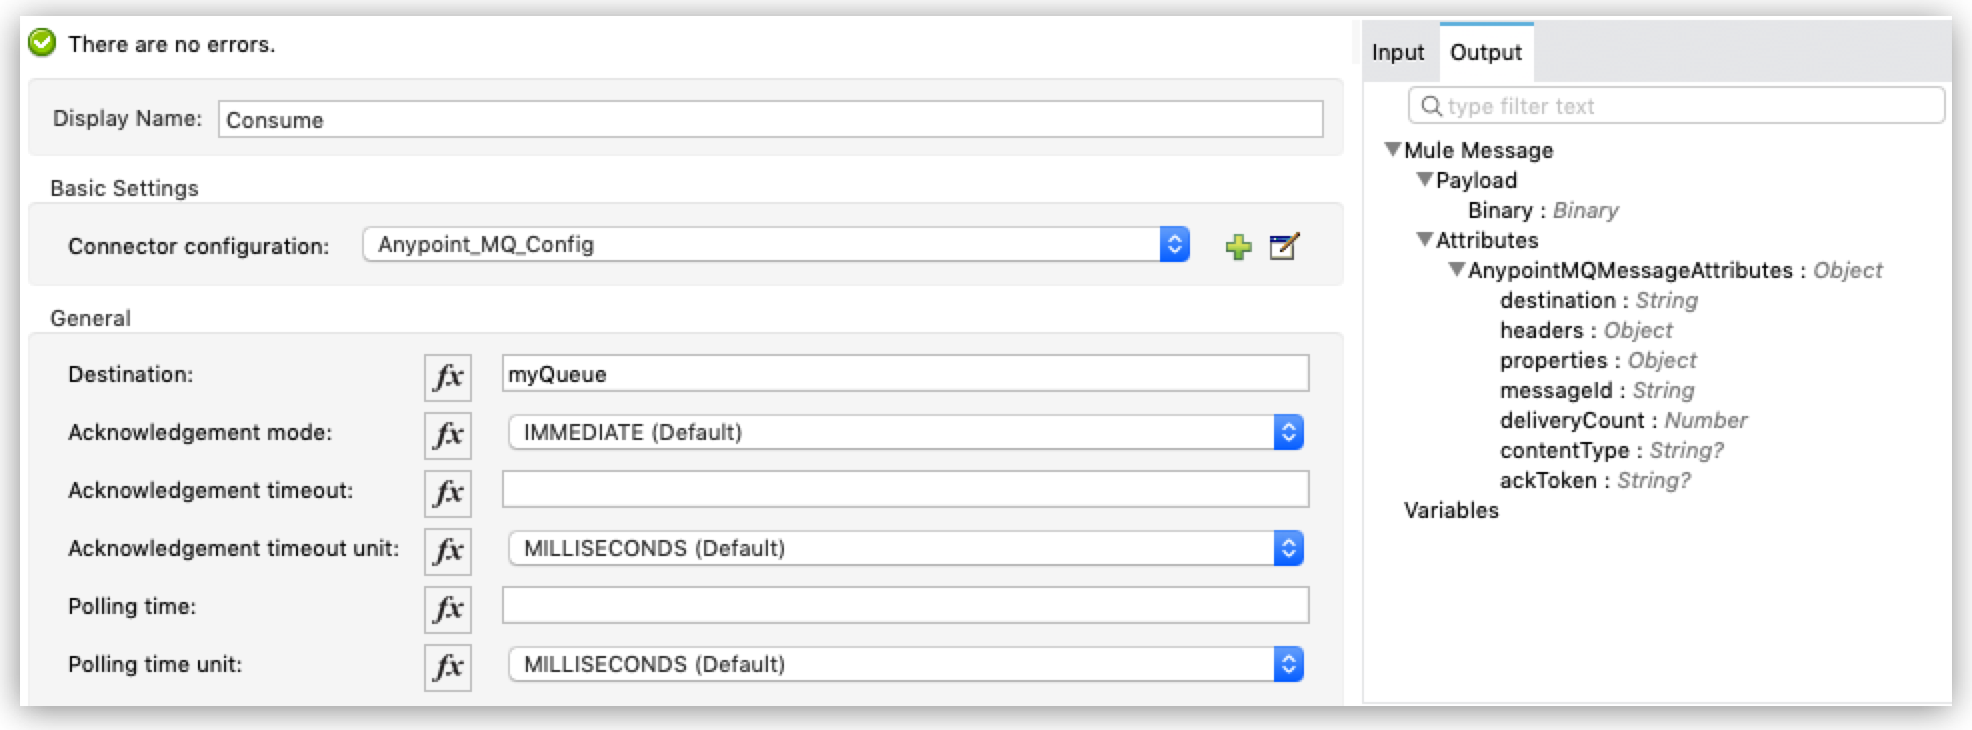Collapse the AnypointMQMessageAttributes node
1972x730 pixels.
(x=1455, y=270)
